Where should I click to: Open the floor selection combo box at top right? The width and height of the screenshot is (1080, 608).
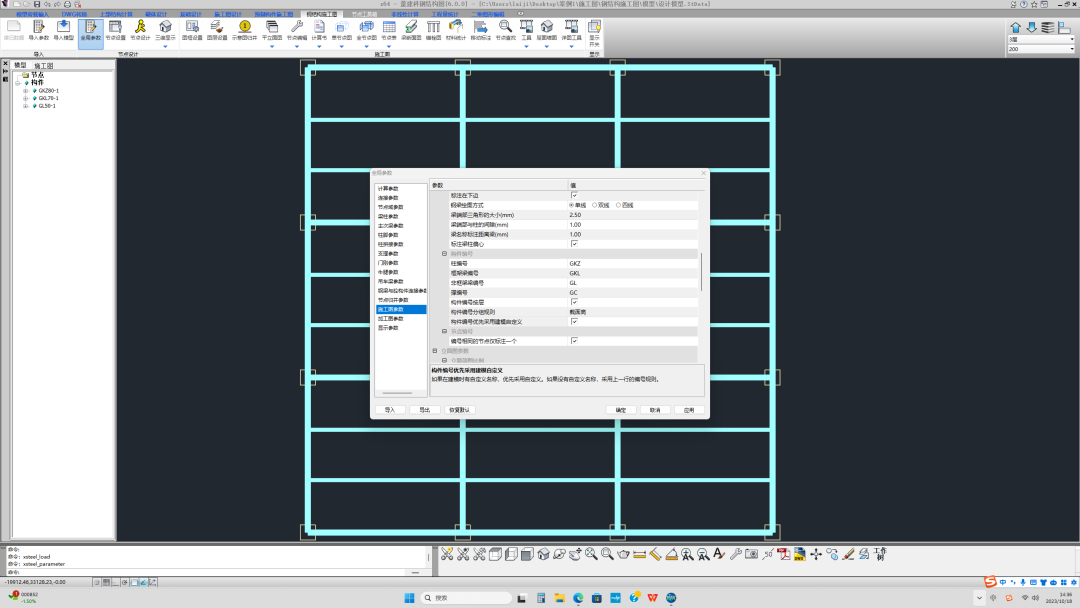[x=1041, y=40]
